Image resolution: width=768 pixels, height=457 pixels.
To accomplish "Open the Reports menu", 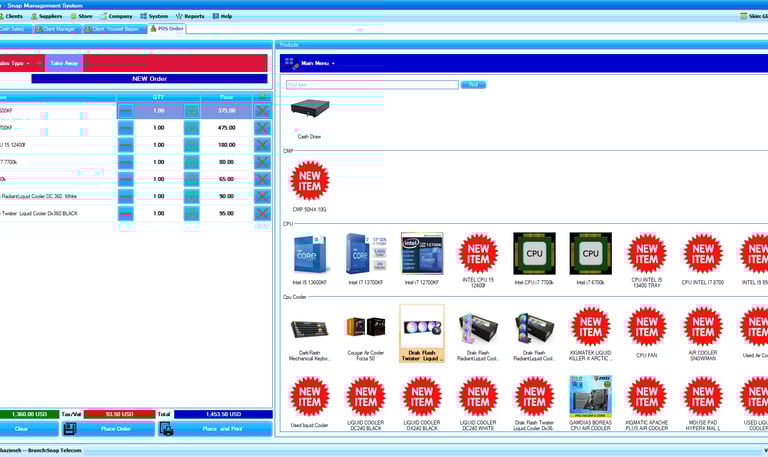I will pyautogui.click(x=190, y=16).
